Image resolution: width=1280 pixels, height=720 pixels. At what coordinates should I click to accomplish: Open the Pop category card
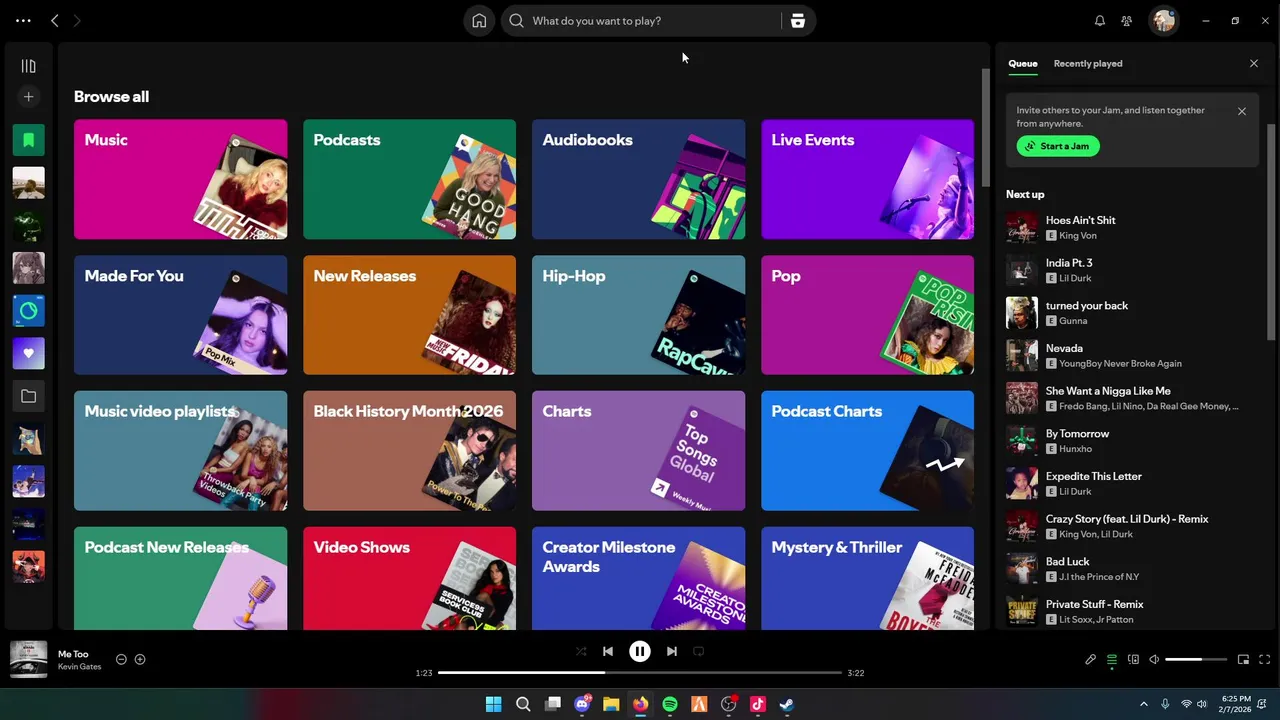tap(867, 315)
